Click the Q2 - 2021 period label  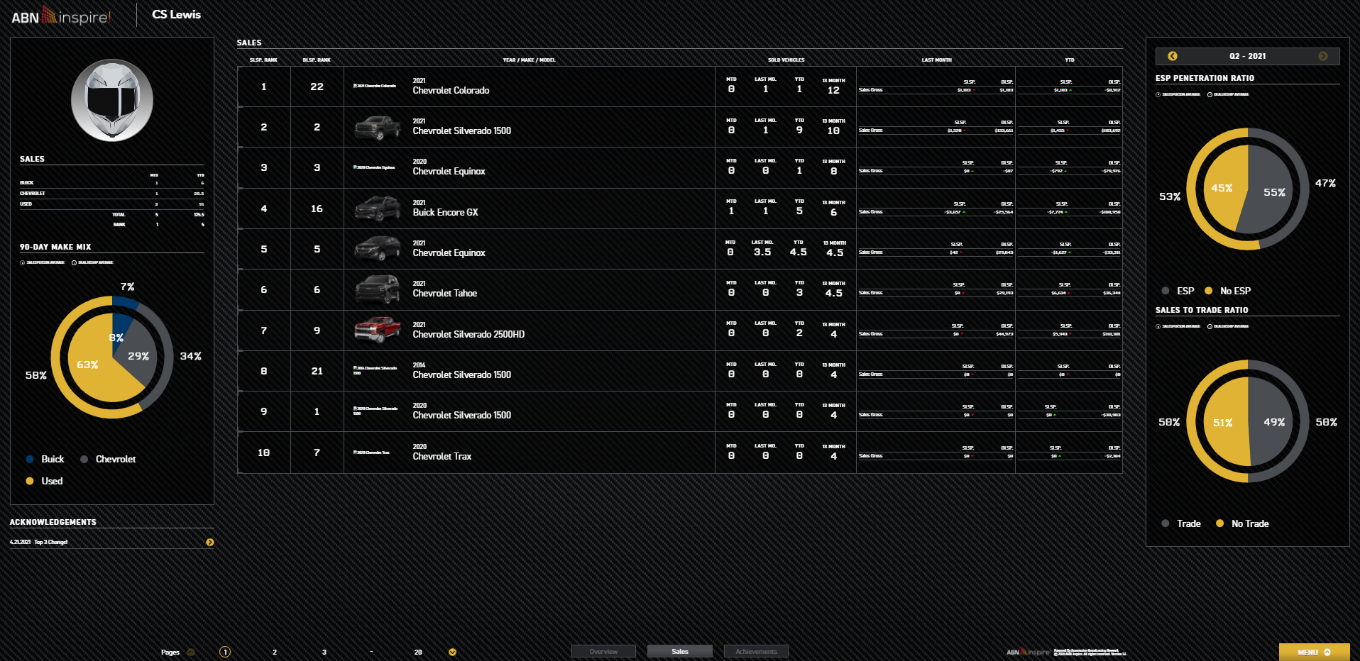[x=1247, y=56]
